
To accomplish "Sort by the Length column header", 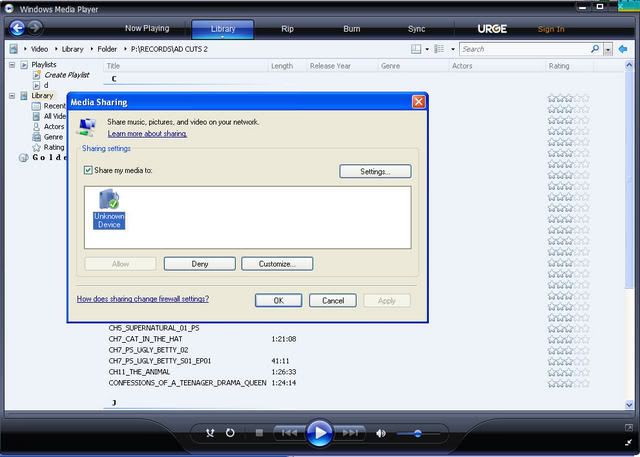I will 287,66.
